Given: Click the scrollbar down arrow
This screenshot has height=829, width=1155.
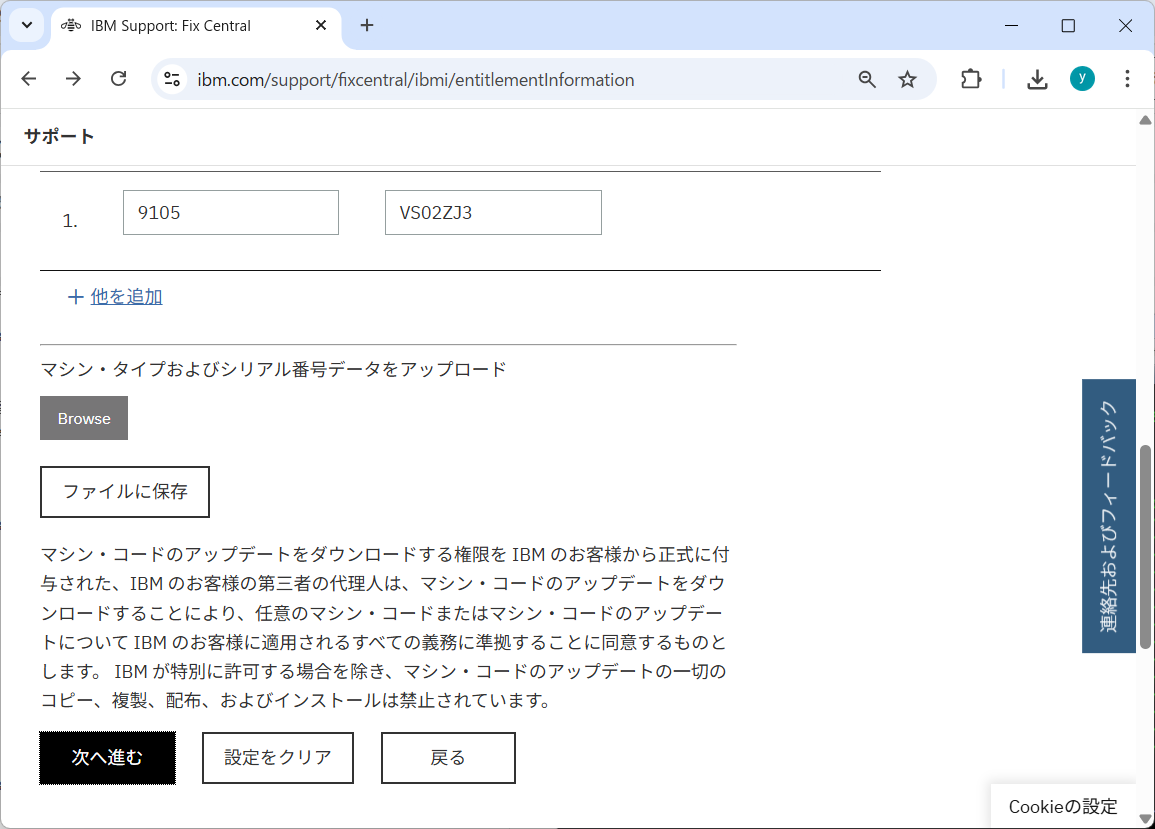Looking at the screenshot, I should click(1145, 819).
